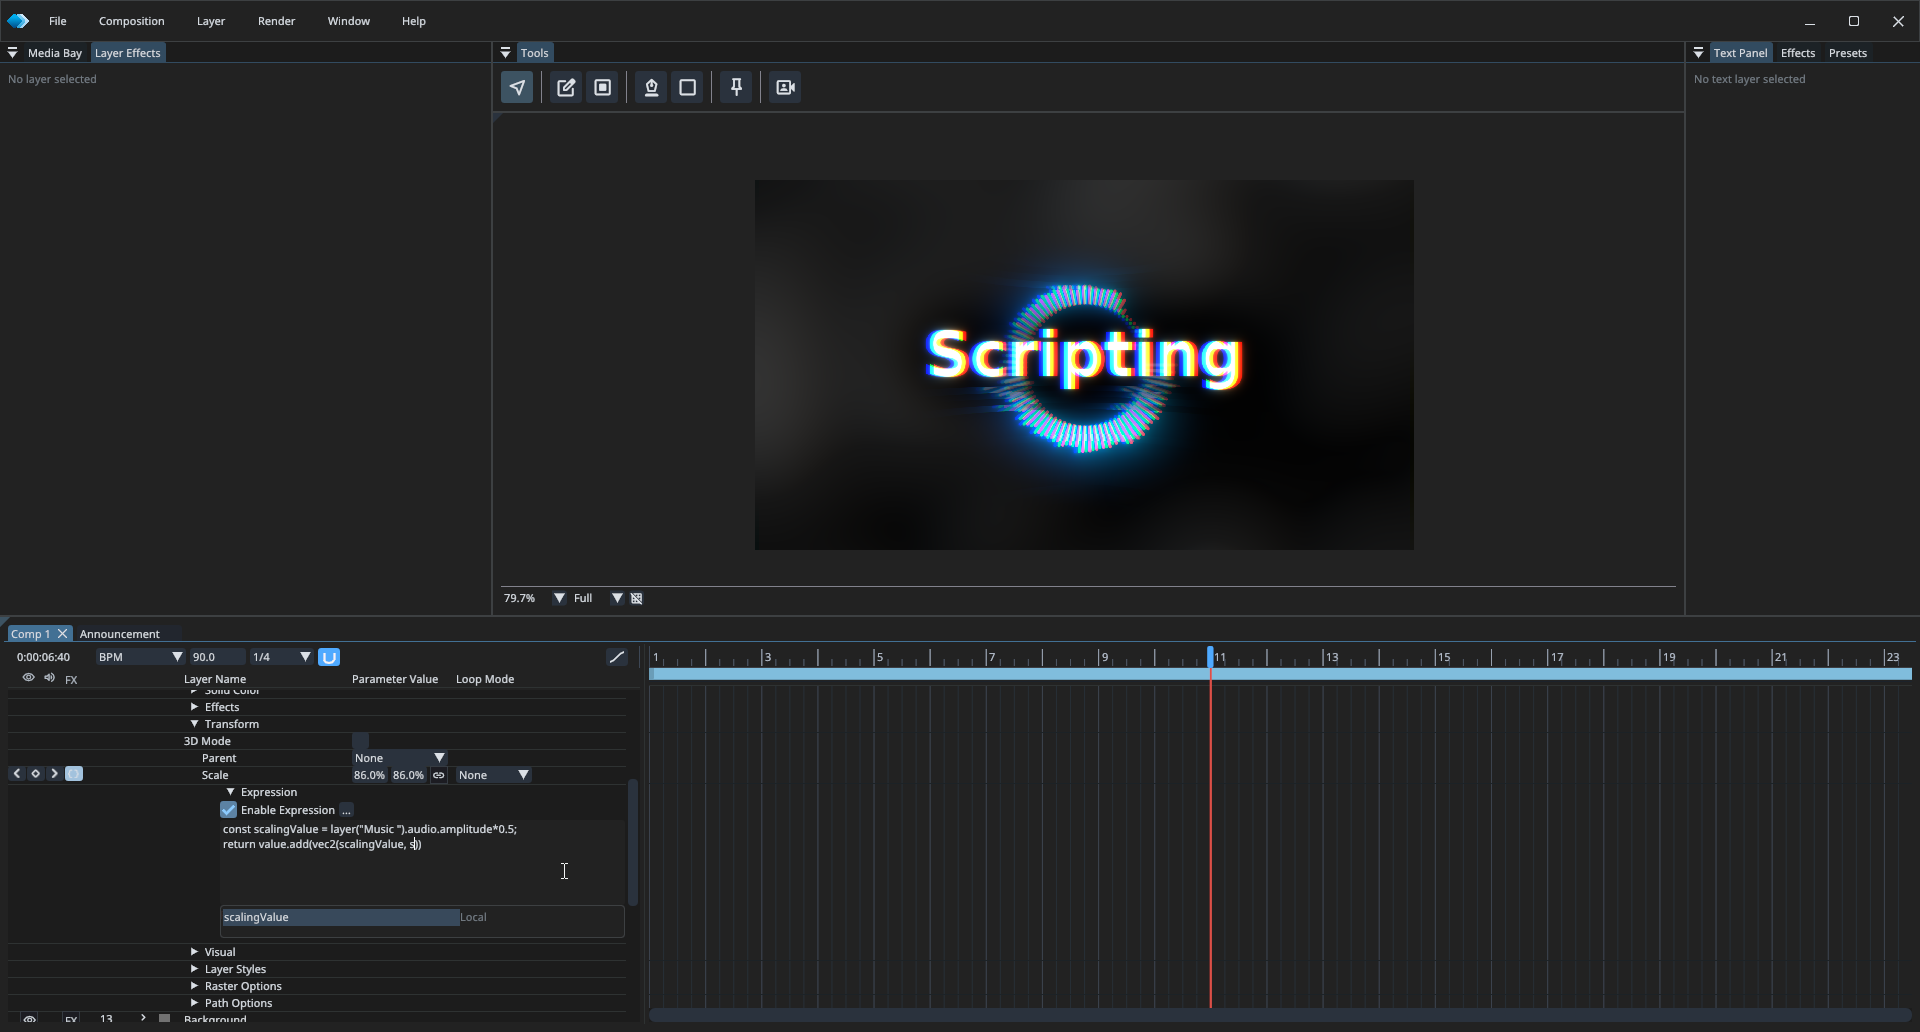Switch to the Layer Effects tab

point(127,53)
